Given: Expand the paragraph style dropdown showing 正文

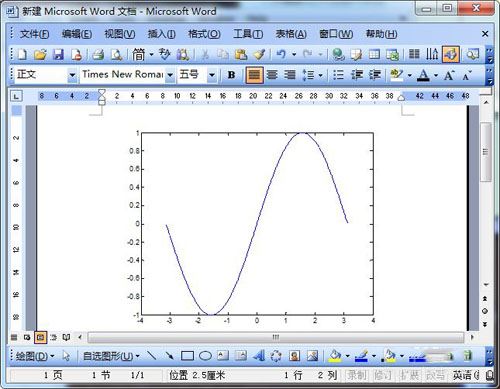Looking at the screenshot, I should click(72, 75).
